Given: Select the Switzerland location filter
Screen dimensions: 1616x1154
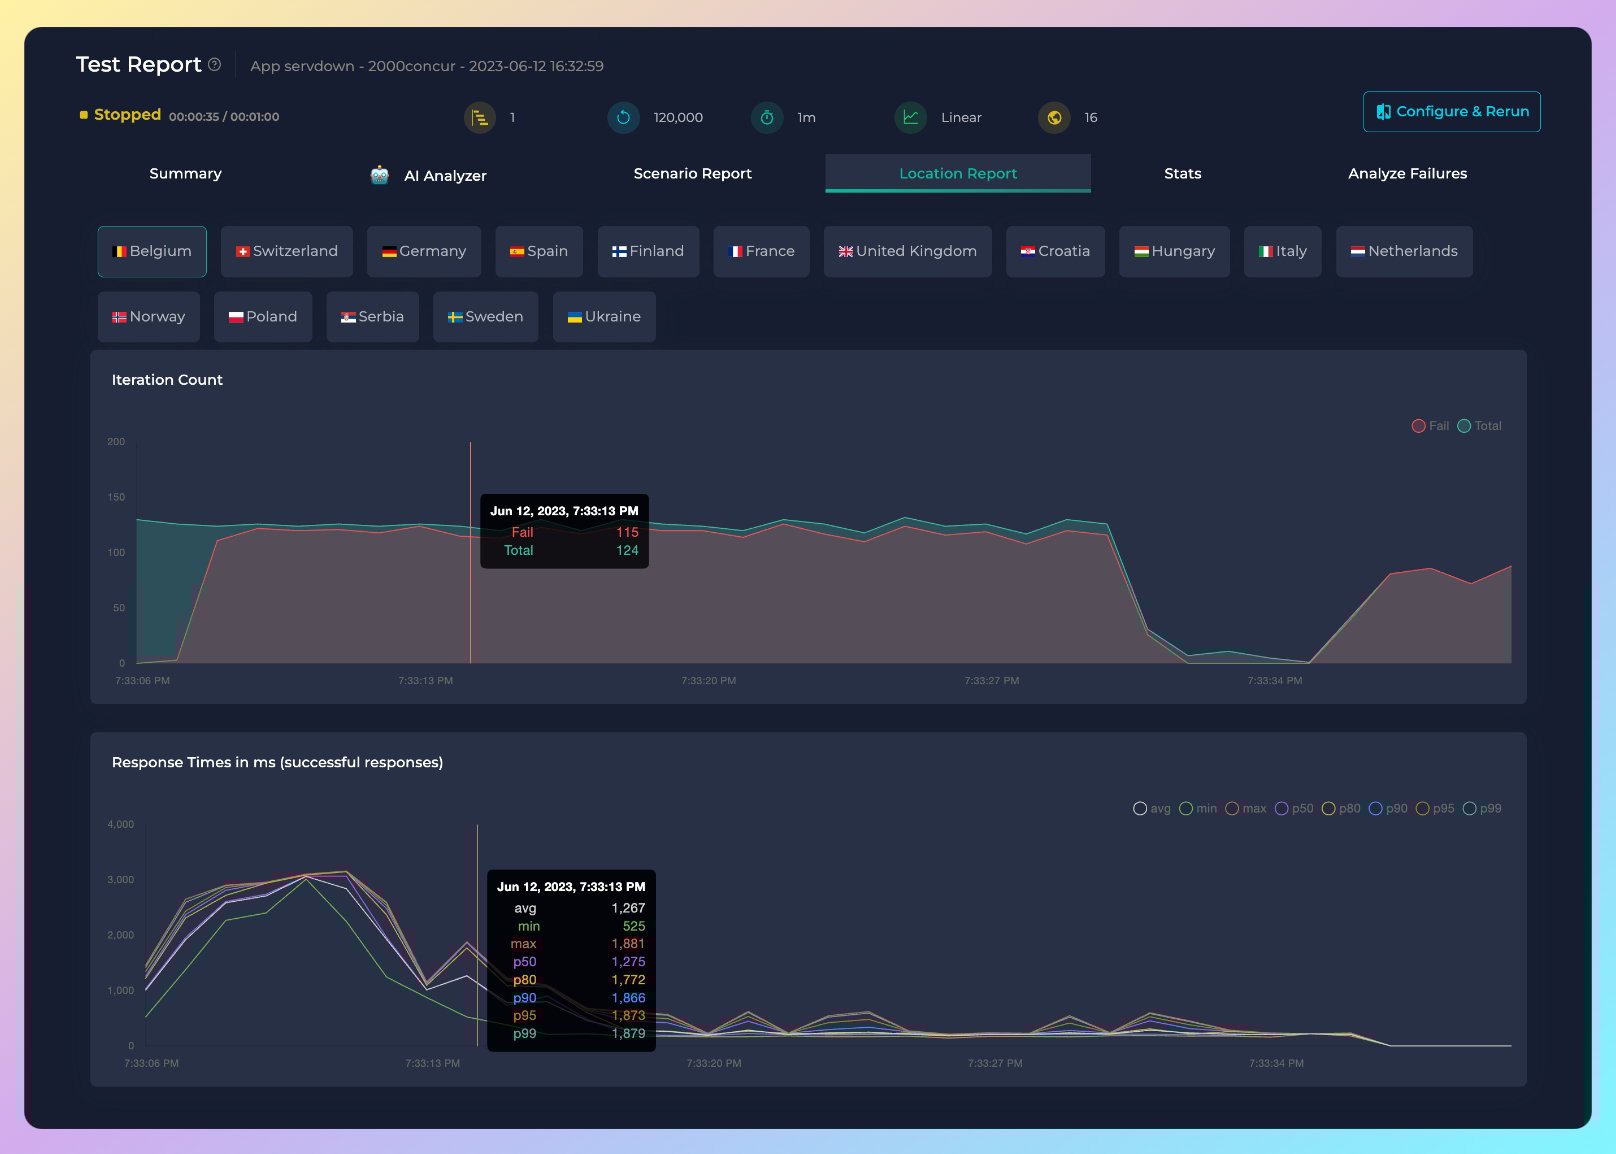Looking at the screenshot, I should pyautogui.click(x=287, y=251).
